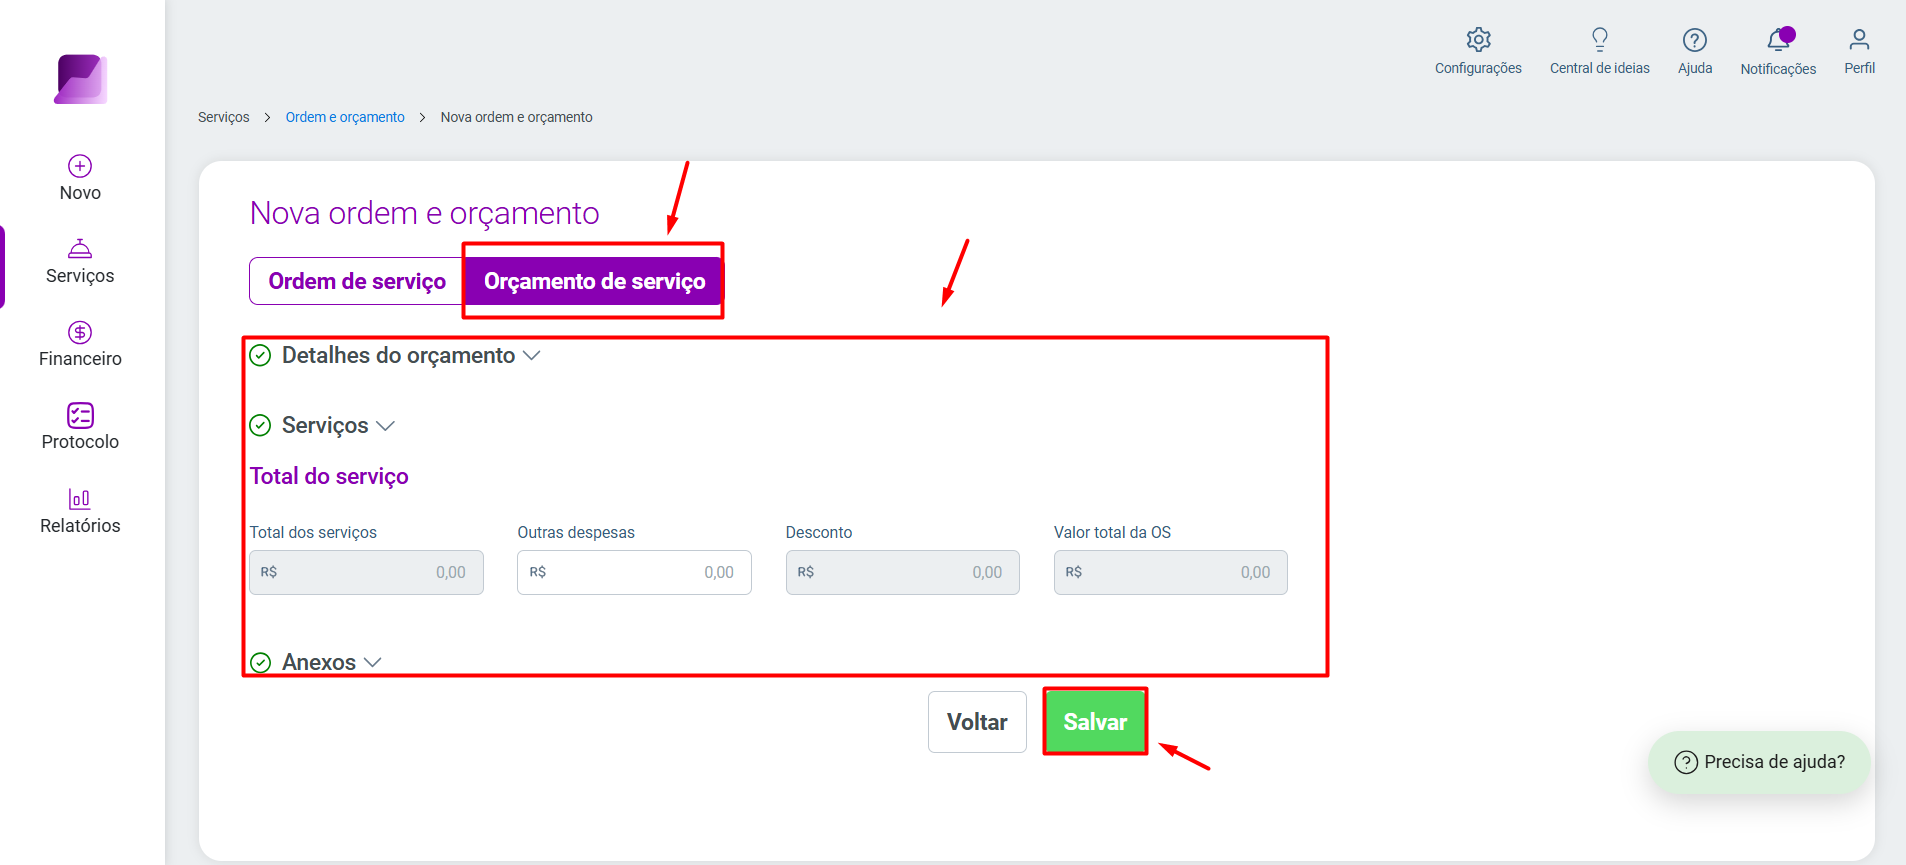
Task: Open Notificações bell icon
Action: click(x=1778, y=40)
